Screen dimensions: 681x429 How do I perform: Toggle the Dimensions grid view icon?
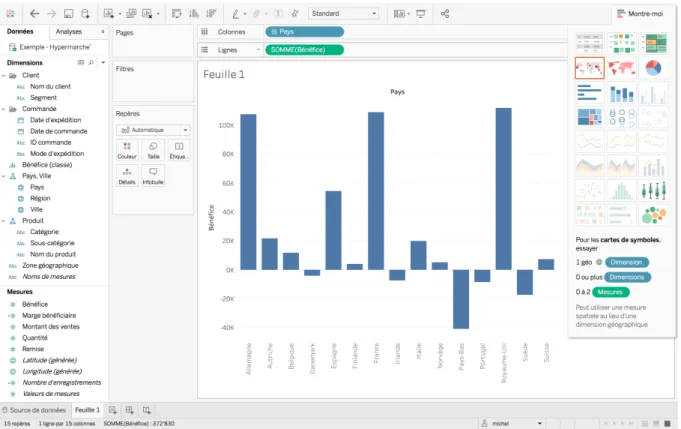pos(81,63)
